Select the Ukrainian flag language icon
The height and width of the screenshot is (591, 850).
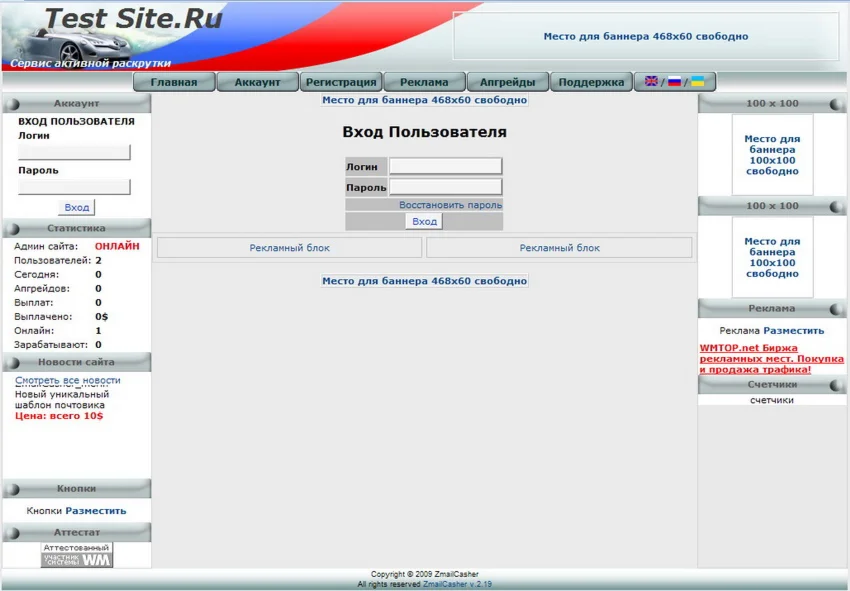click(x=698, y=81)
